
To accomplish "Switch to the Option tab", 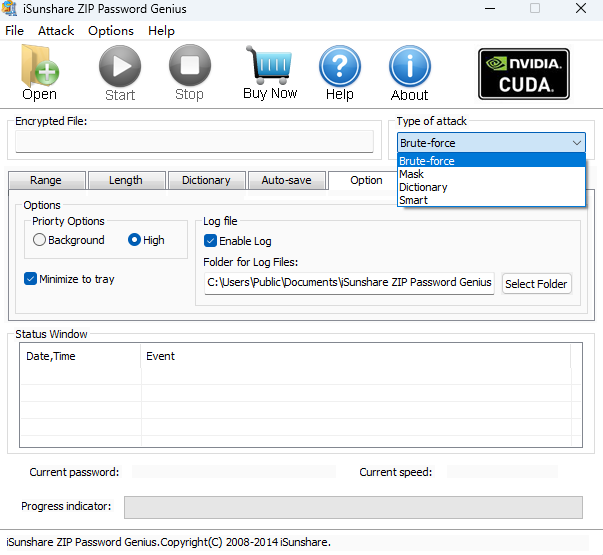I will tap(366, 180).
